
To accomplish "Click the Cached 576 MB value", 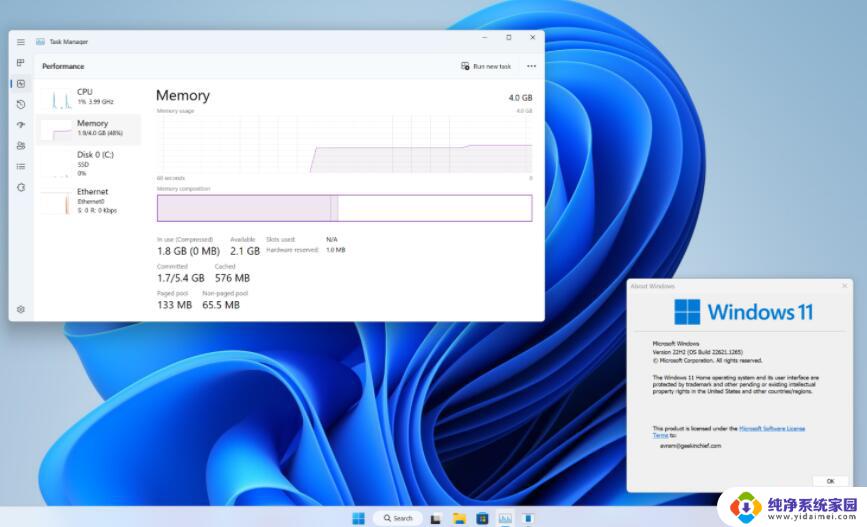I will pyautogui.click(x=232, y=278).
